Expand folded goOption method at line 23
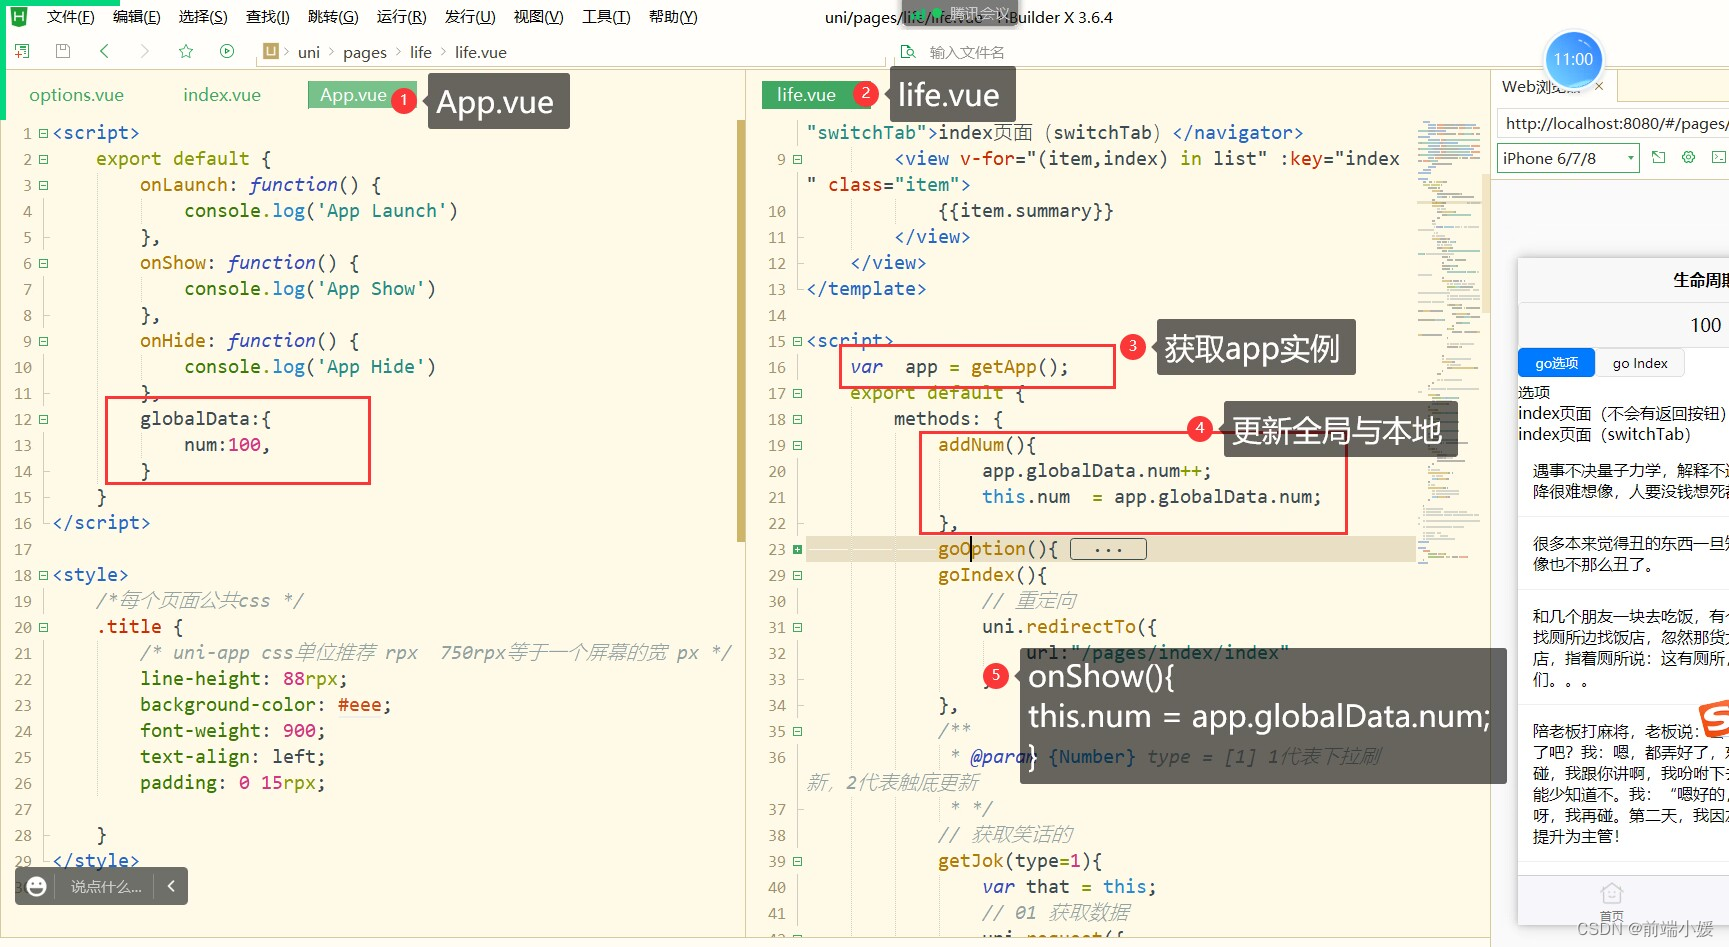The width and height of the screenshot is (1729, 947). (797, 549)
